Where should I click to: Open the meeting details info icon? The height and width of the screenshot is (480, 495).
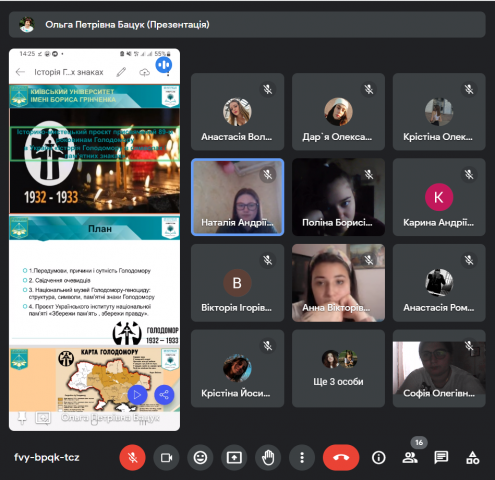(379, 457)
